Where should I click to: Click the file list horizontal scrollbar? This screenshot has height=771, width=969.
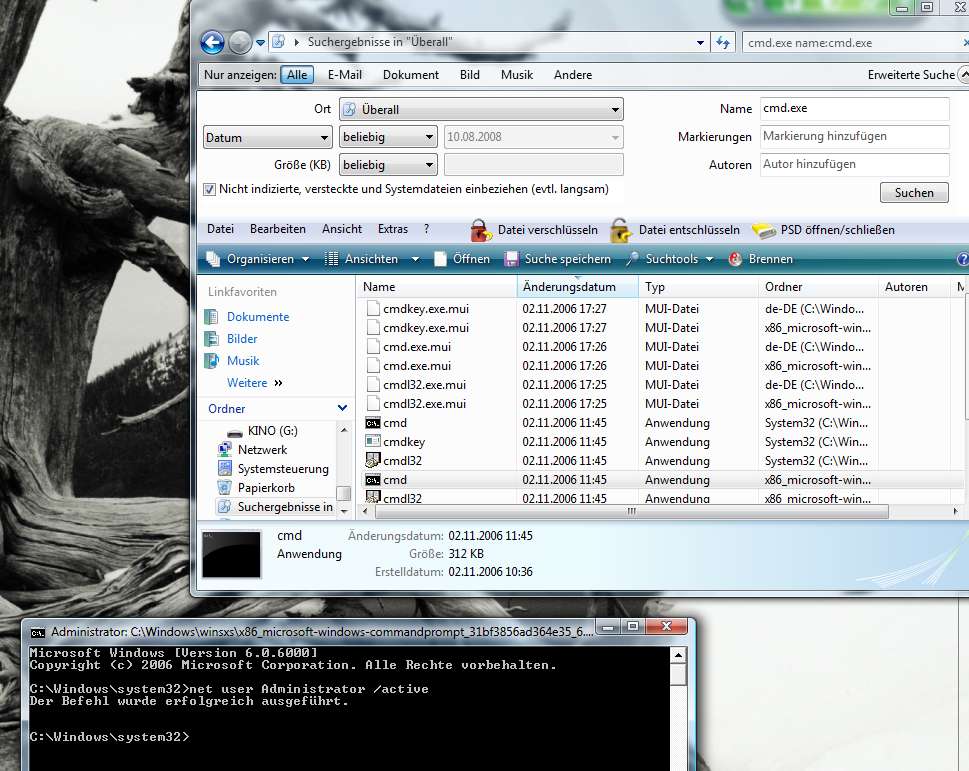click(x=632, y=512)
